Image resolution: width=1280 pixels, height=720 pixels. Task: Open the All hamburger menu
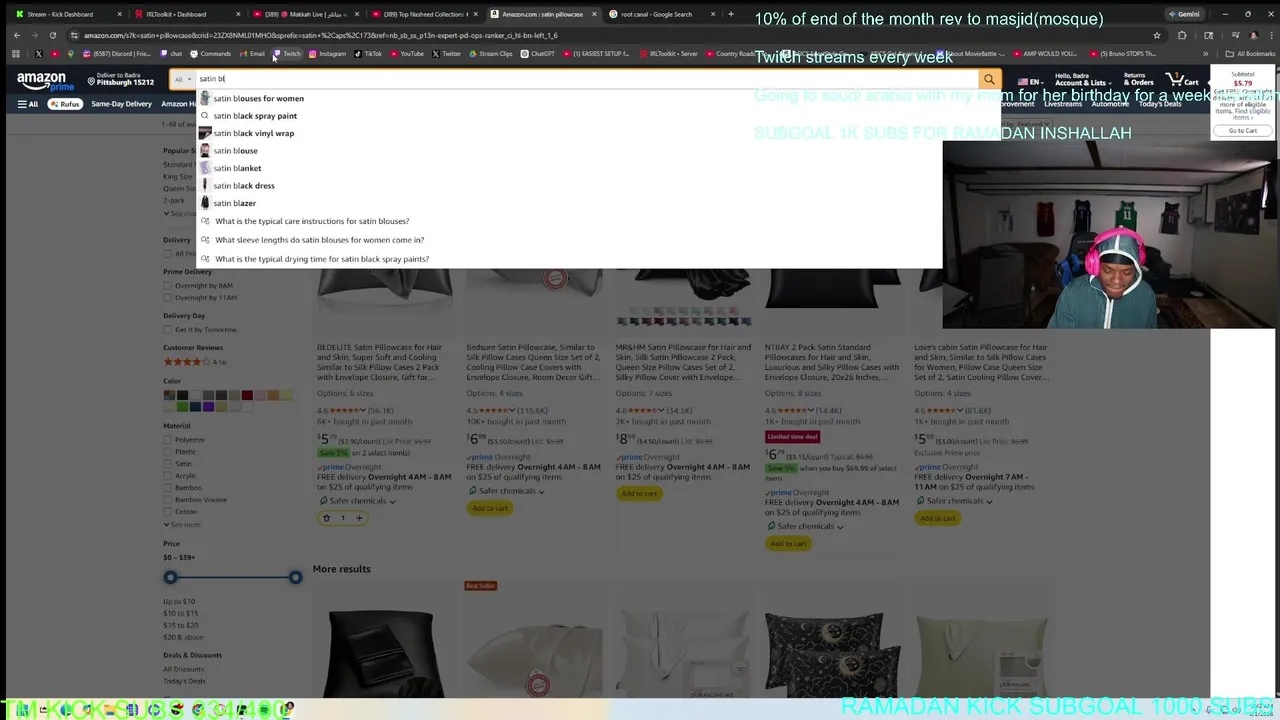click(27, 104)
